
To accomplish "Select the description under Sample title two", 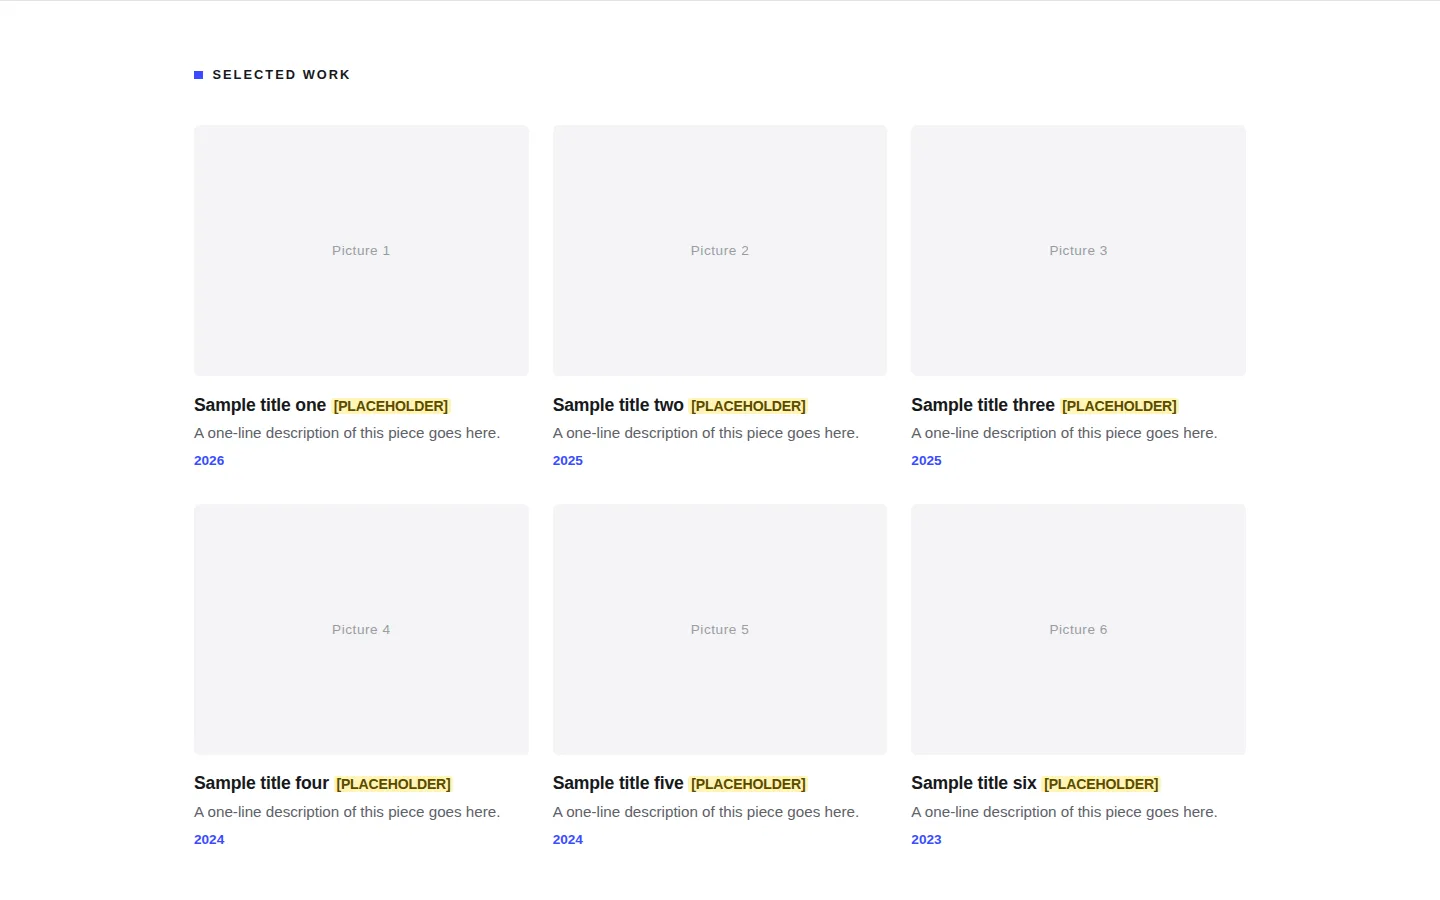I will point(706,433).
